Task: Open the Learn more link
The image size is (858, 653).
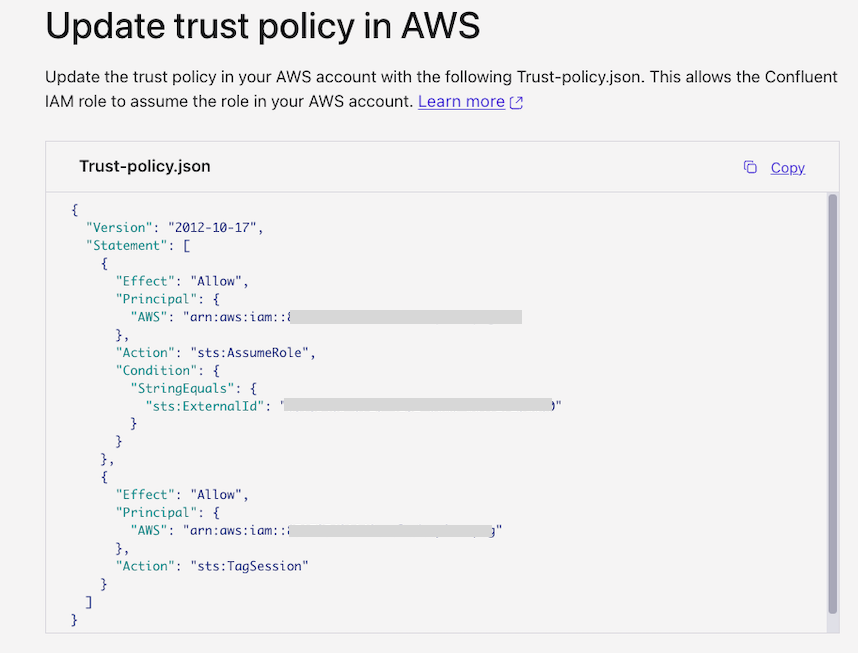Action: (461, 101)
